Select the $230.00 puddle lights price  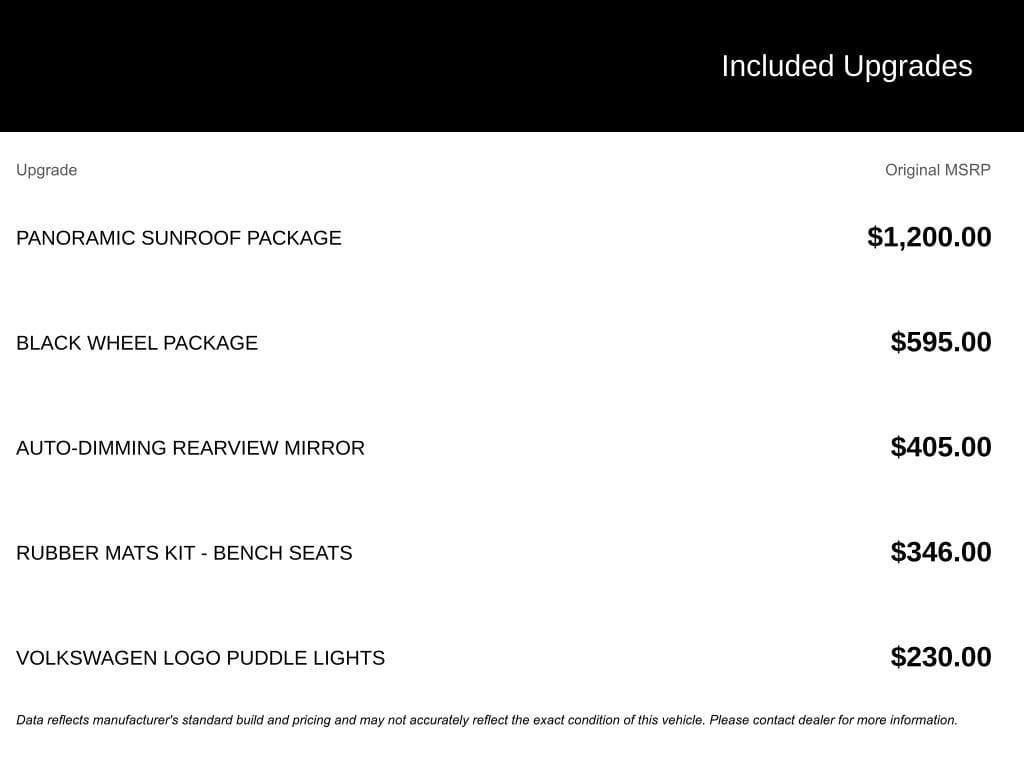point(941,657)
